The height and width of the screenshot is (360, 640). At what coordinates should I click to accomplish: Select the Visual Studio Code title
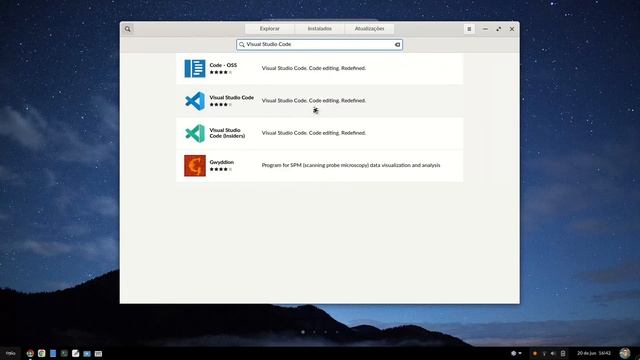[231, 98]
